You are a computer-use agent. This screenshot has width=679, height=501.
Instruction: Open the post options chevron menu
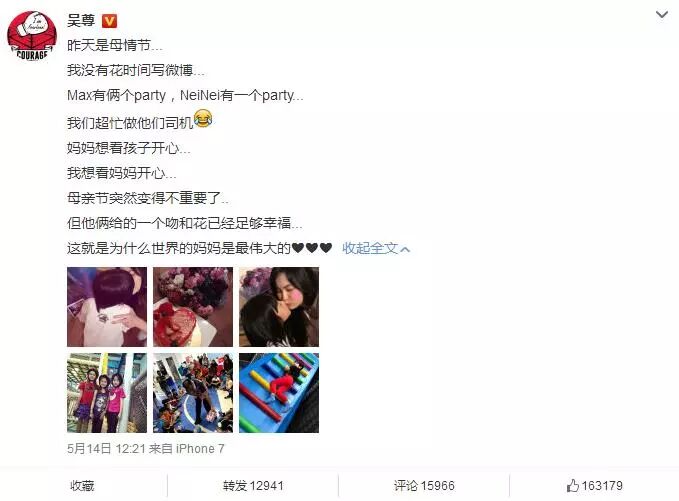coord(661,15)
